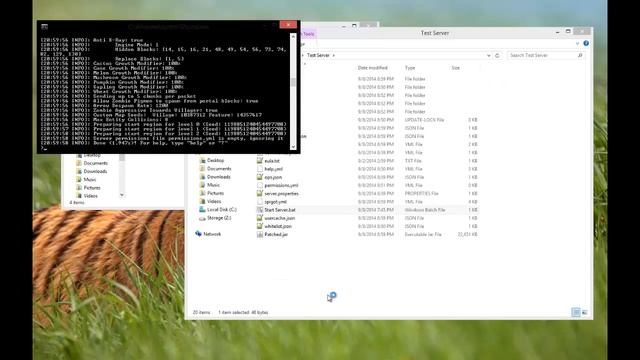Viewport: 640px width, 360px height.
Task: Sort files by Type column
Action: [x=410, y=68]
